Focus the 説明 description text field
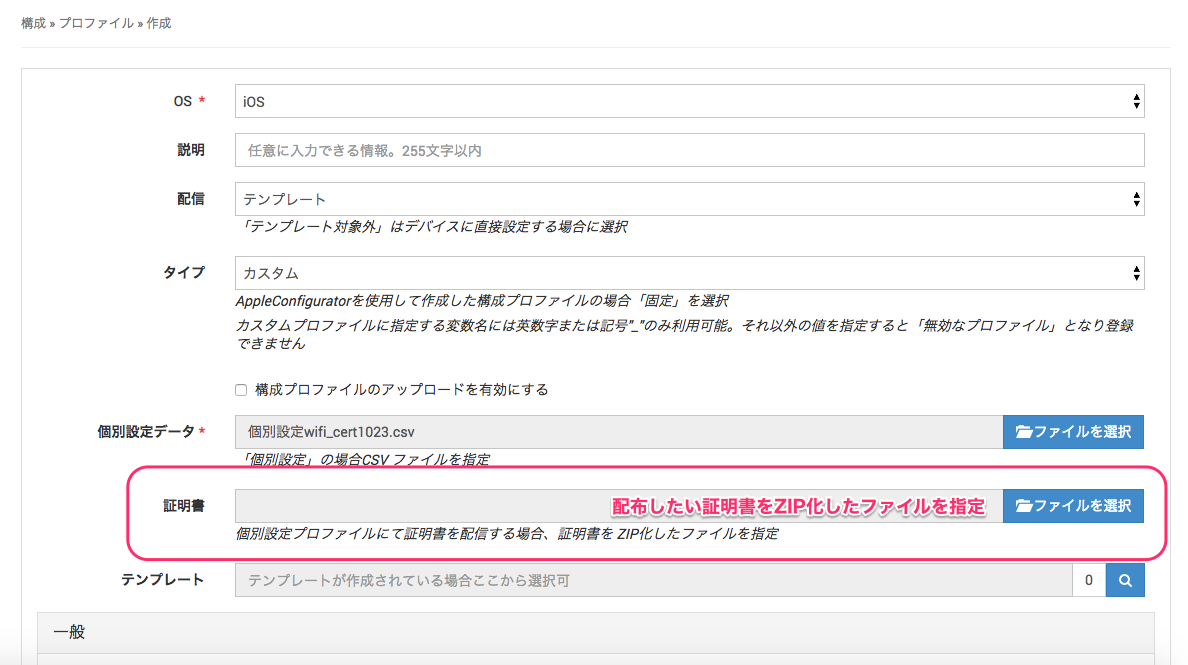1188x665 pixels. pyautogui.click(x=689, y=150)
